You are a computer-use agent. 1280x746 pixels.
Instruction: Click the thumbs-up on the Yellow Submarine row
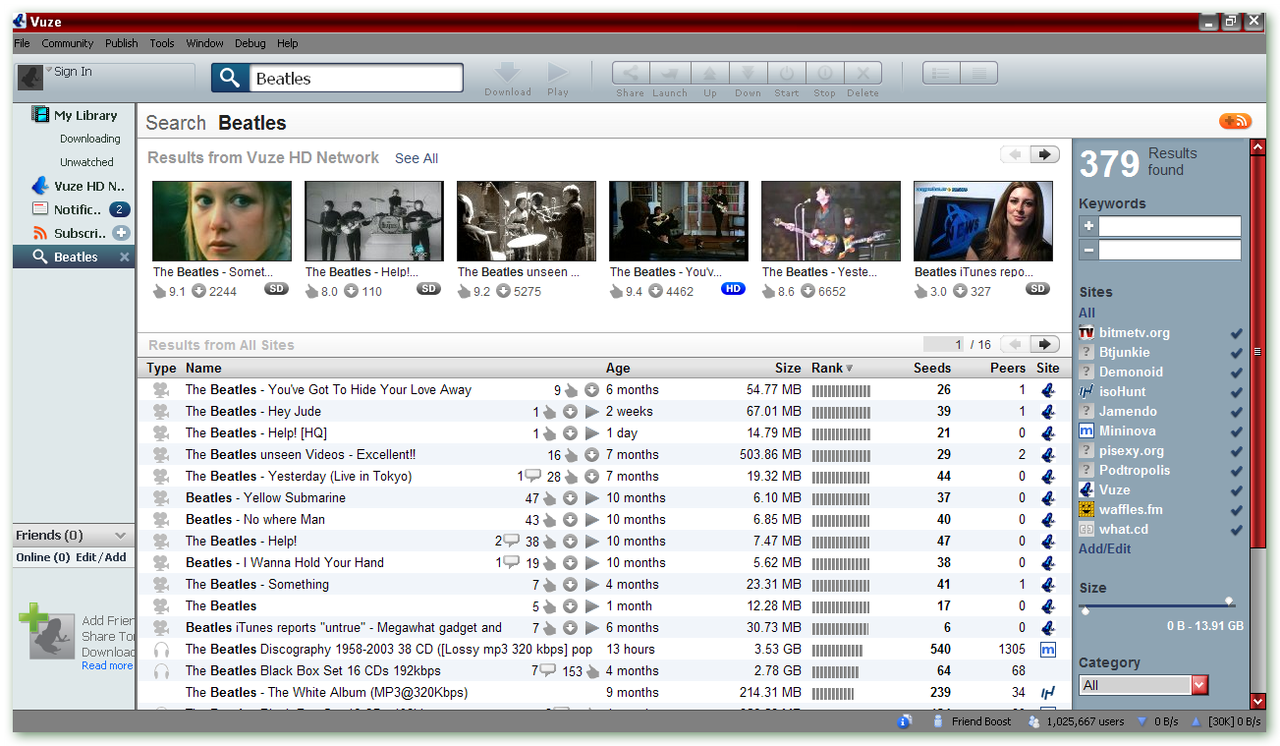549,498
